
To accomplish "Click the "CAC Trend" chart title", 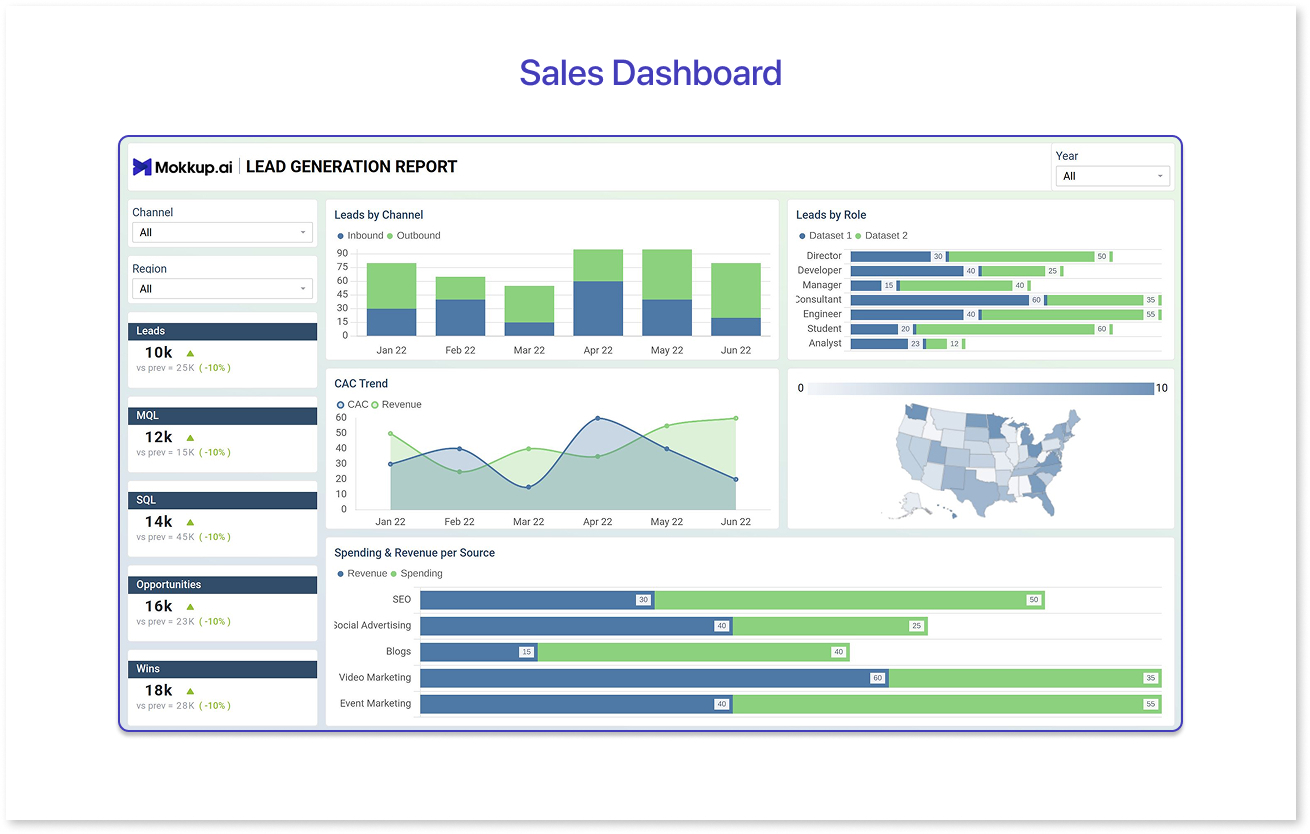I will click(361, 384).
